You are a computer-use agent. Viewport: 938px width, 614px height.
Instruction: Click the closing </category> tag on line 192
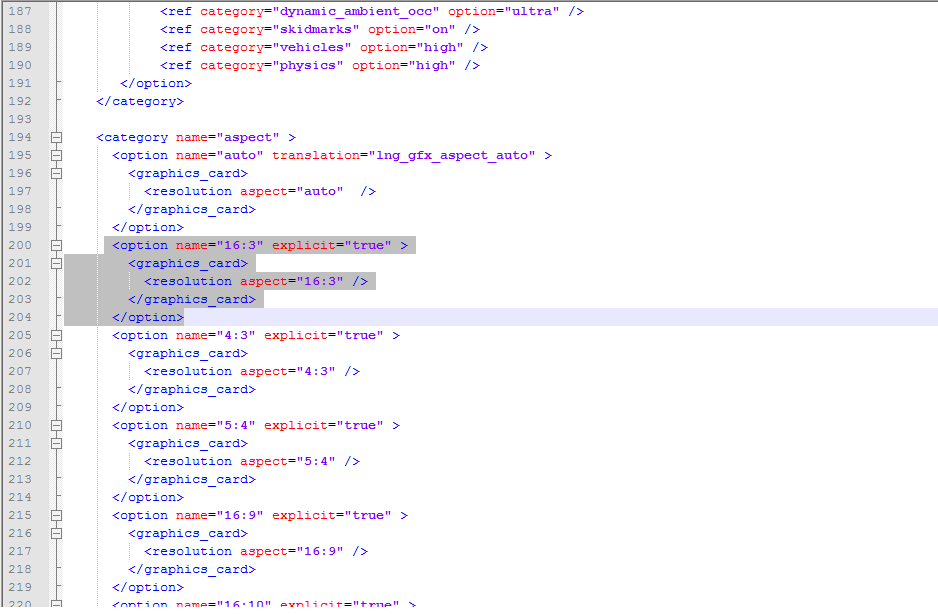tap(140, 102)
